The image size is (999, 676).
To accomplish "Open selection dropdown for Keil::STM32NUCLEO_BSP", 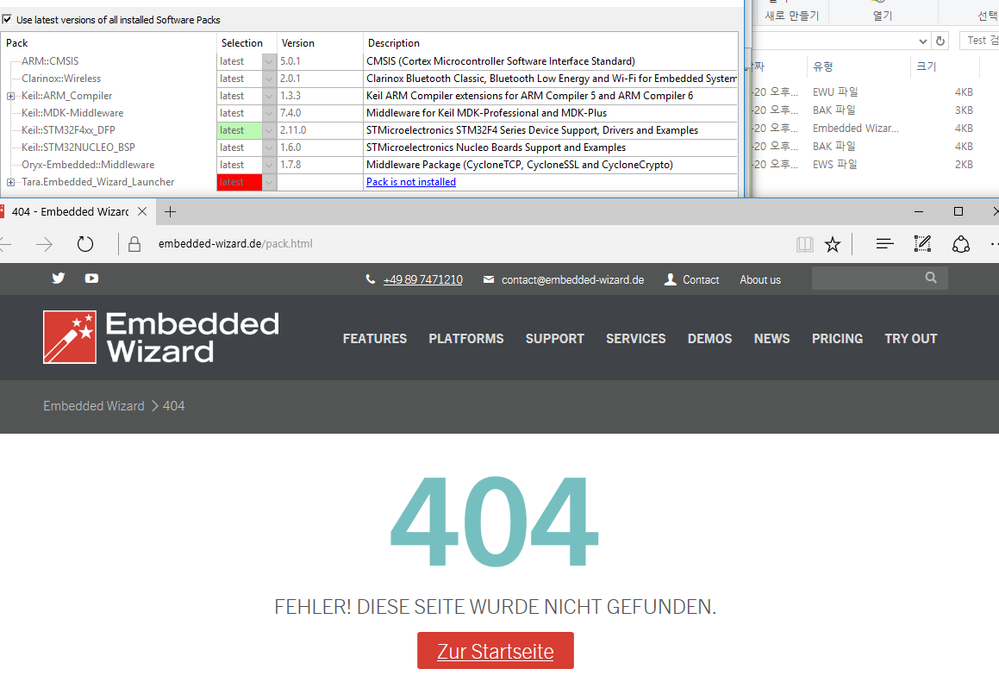I will [269, 147].
